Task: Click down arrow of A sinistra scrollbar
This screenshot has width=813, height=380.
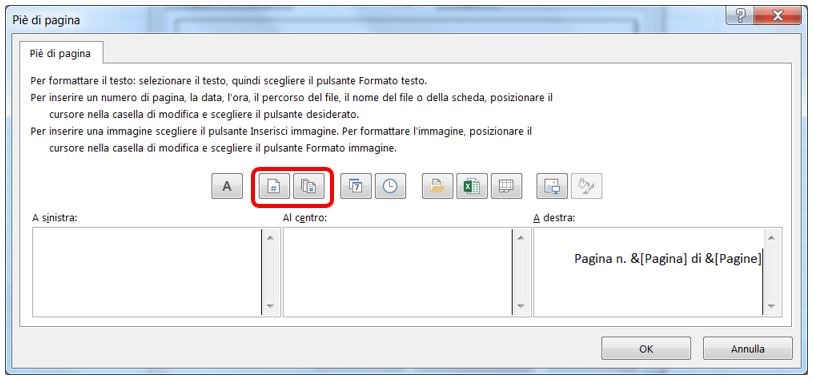Action: click(270, 306)
